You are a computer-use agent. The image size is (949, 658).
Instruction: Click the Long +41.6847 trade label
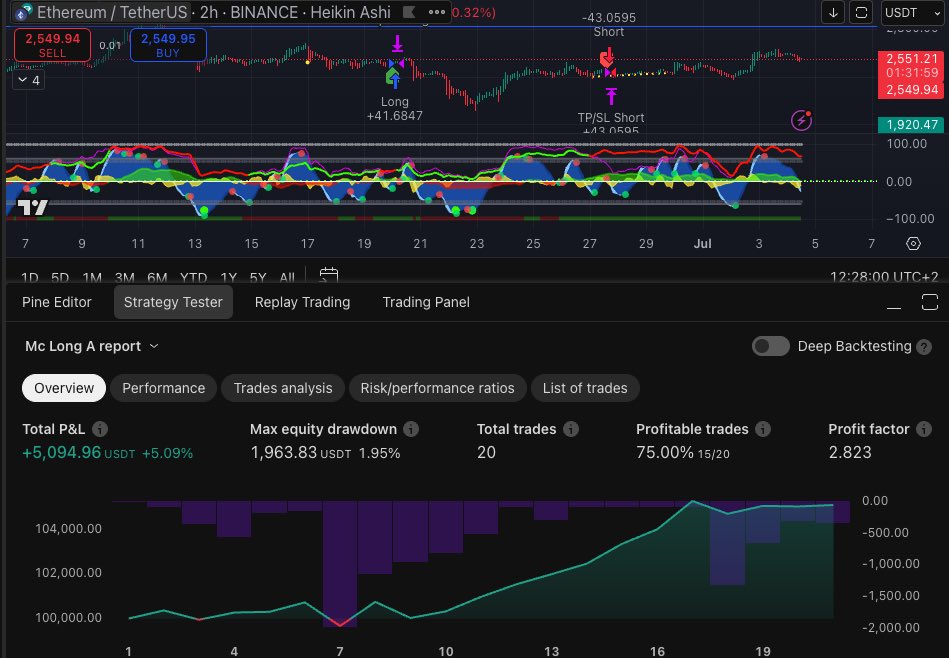pos(395,109)
